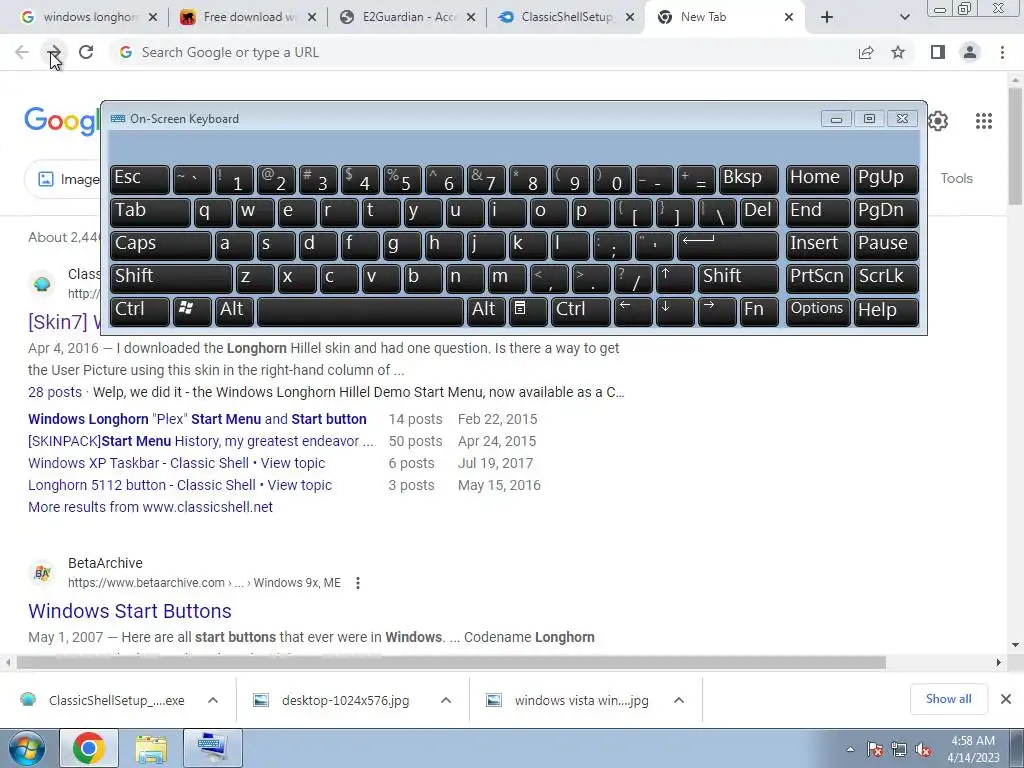Click the Esc key on the On-Screen Keyboard
Screen dimensions: 1024x768
pyautogui.click(x=140, y=180)
